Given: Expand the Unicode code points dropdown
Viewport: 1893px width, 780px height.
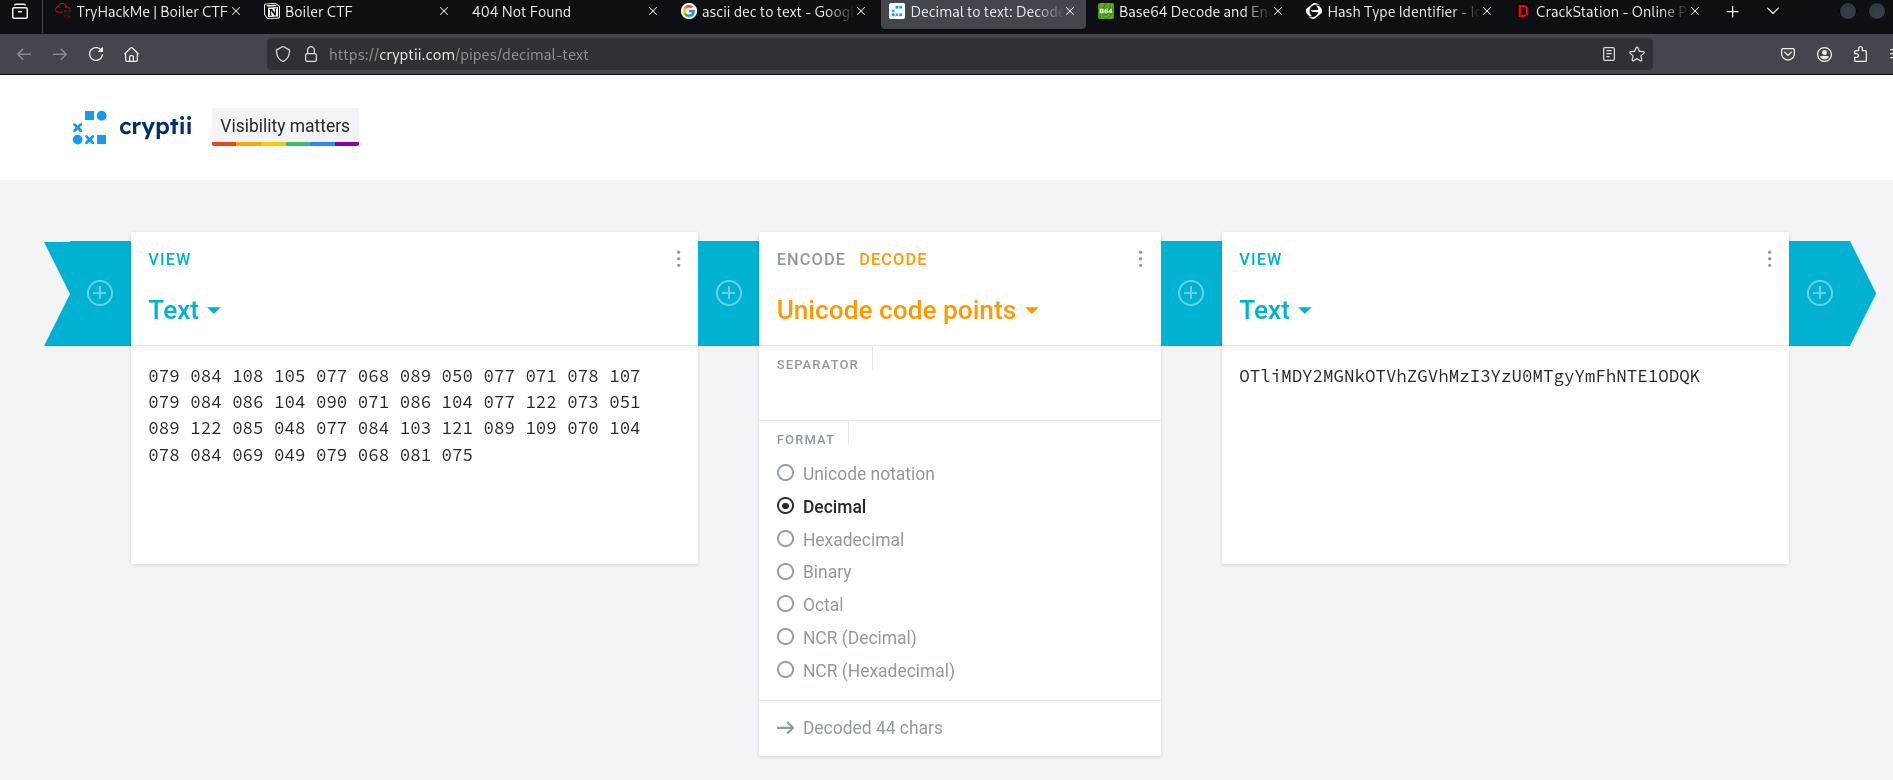Looking at the screenshot, I should click(x=907, y=311).
